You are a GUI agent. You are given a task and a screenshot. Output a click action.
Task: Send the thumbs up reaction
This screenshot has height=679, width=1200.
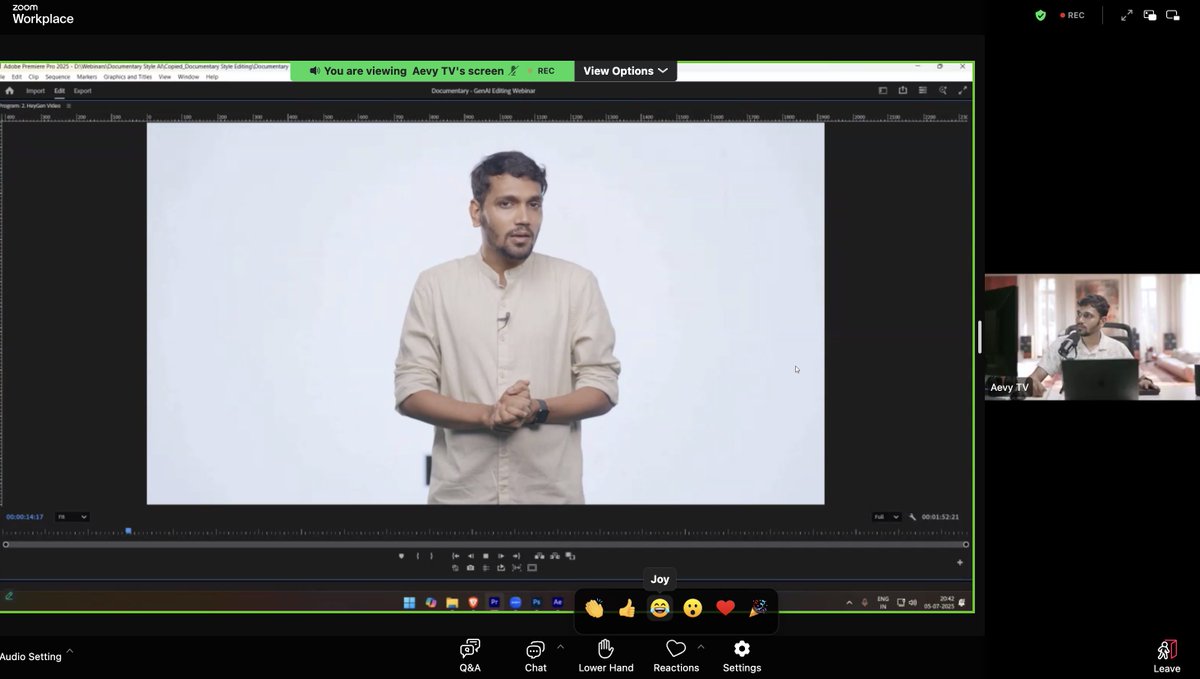click(627, 608)
